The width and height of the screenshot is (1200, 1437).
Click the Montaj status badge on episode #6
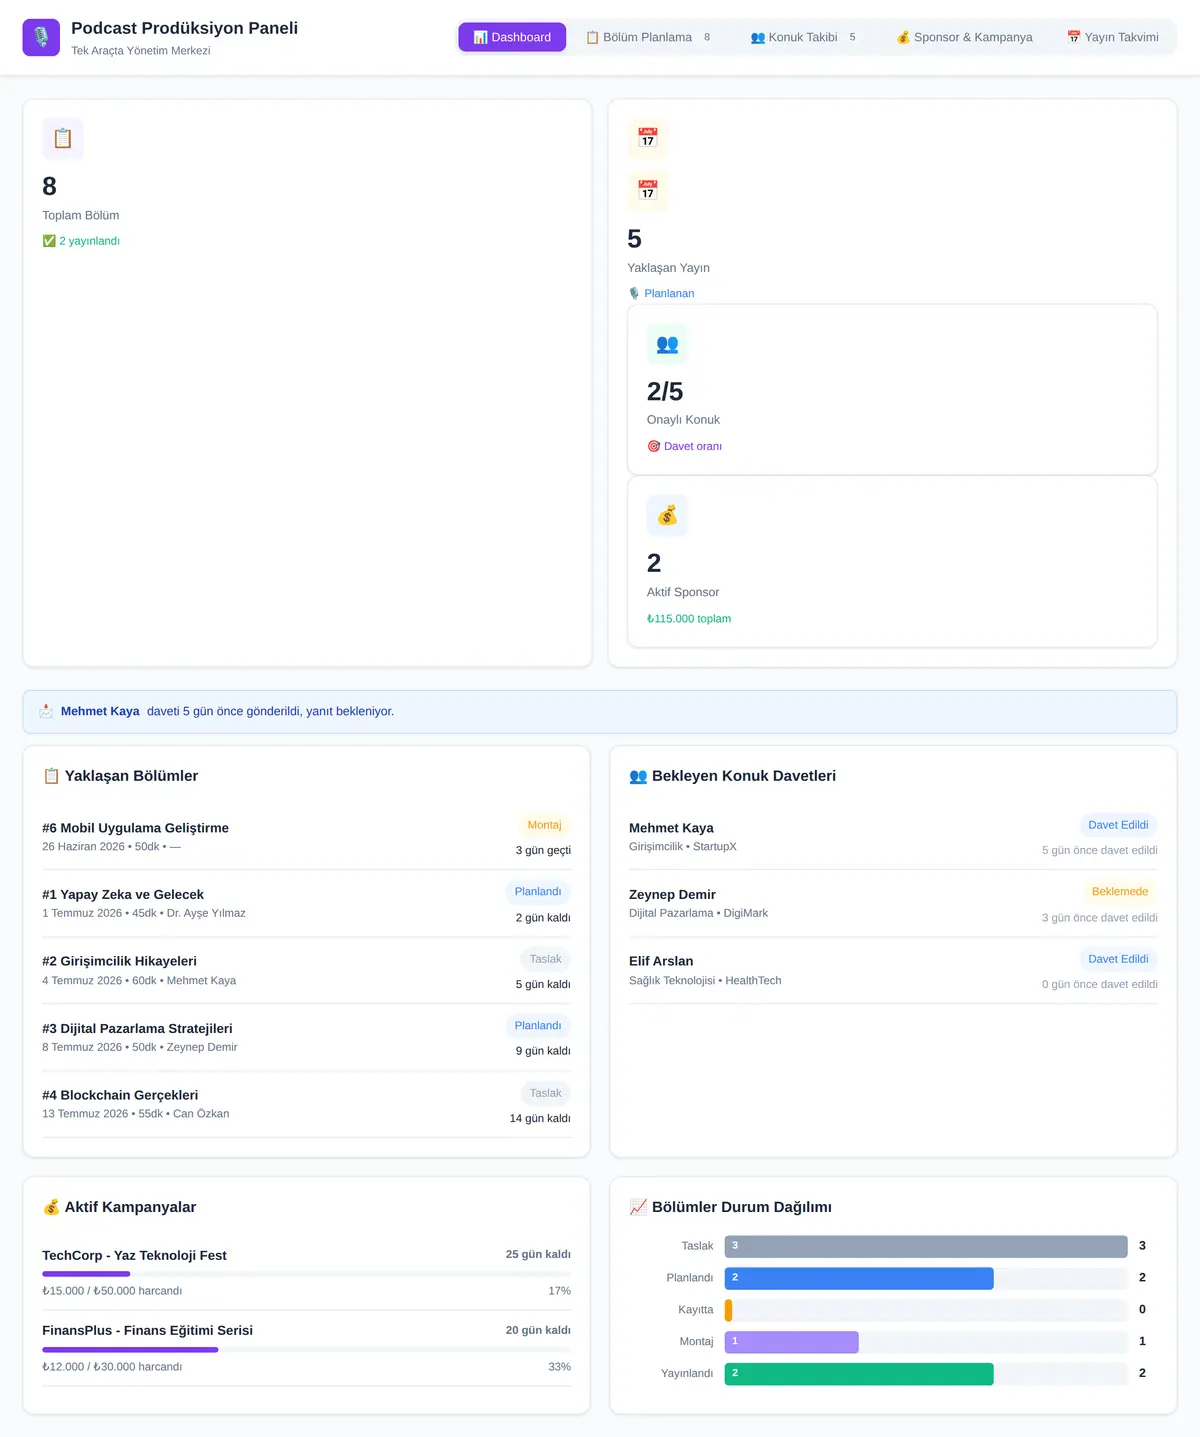(544, 825)
